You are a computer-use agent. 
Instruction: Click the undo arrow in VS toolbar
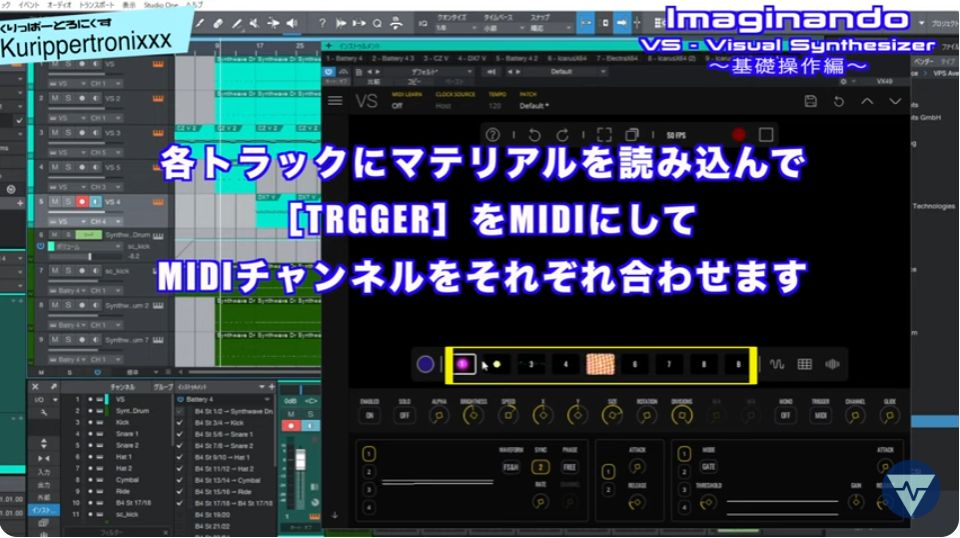[534, 135]
